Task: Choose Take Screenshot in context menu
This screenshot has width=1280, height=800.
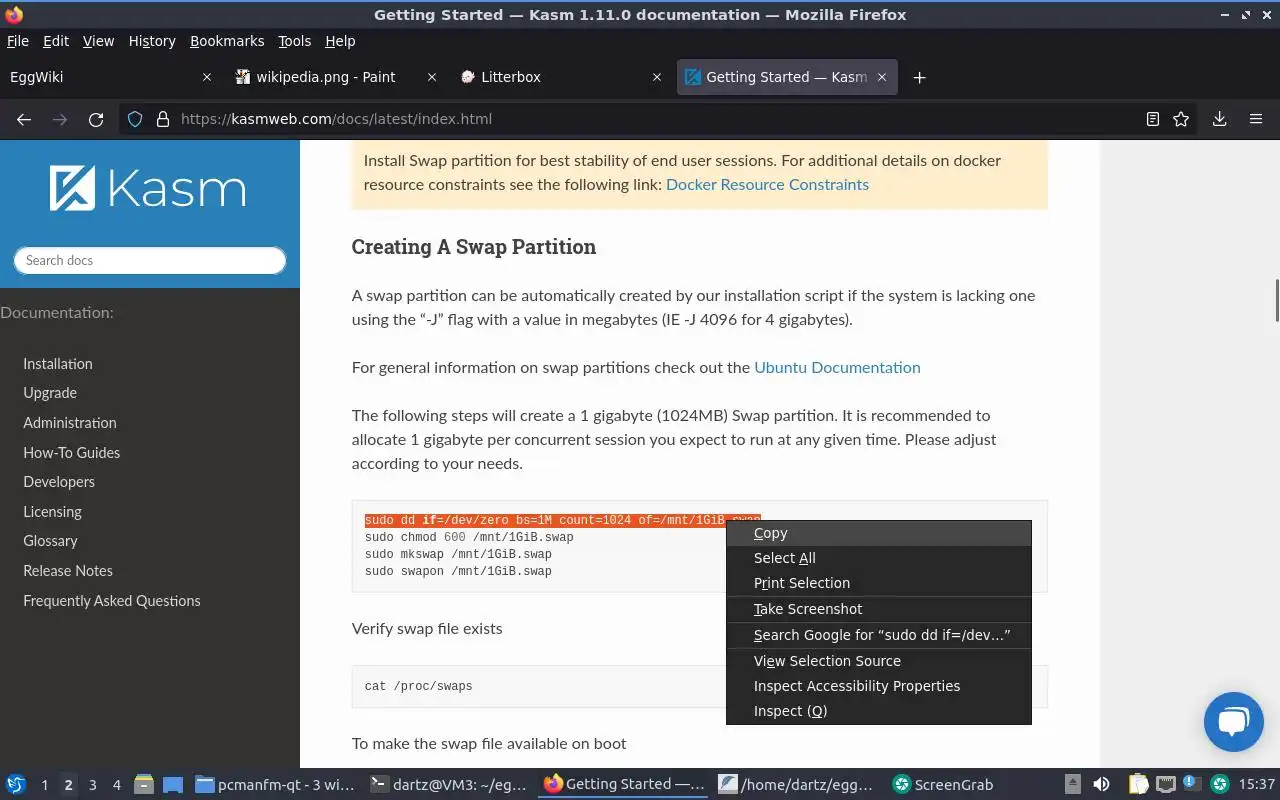Action: click(878, 609)
